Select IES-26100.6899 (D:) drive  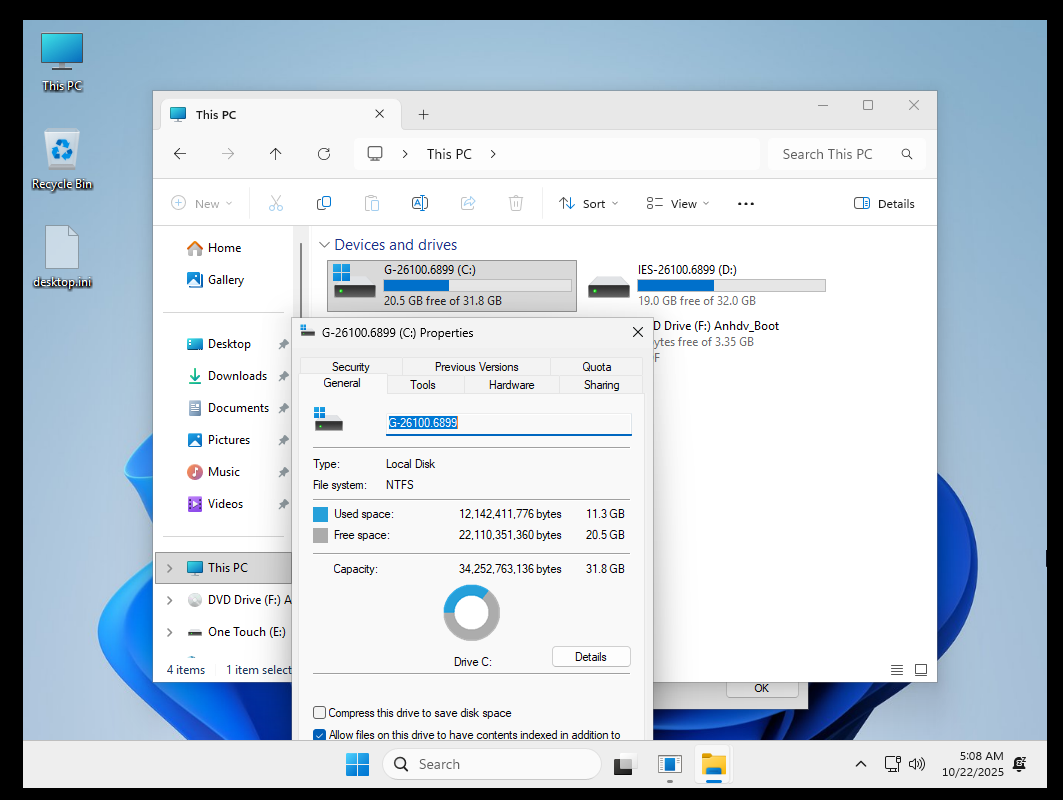tap(706, 285)
